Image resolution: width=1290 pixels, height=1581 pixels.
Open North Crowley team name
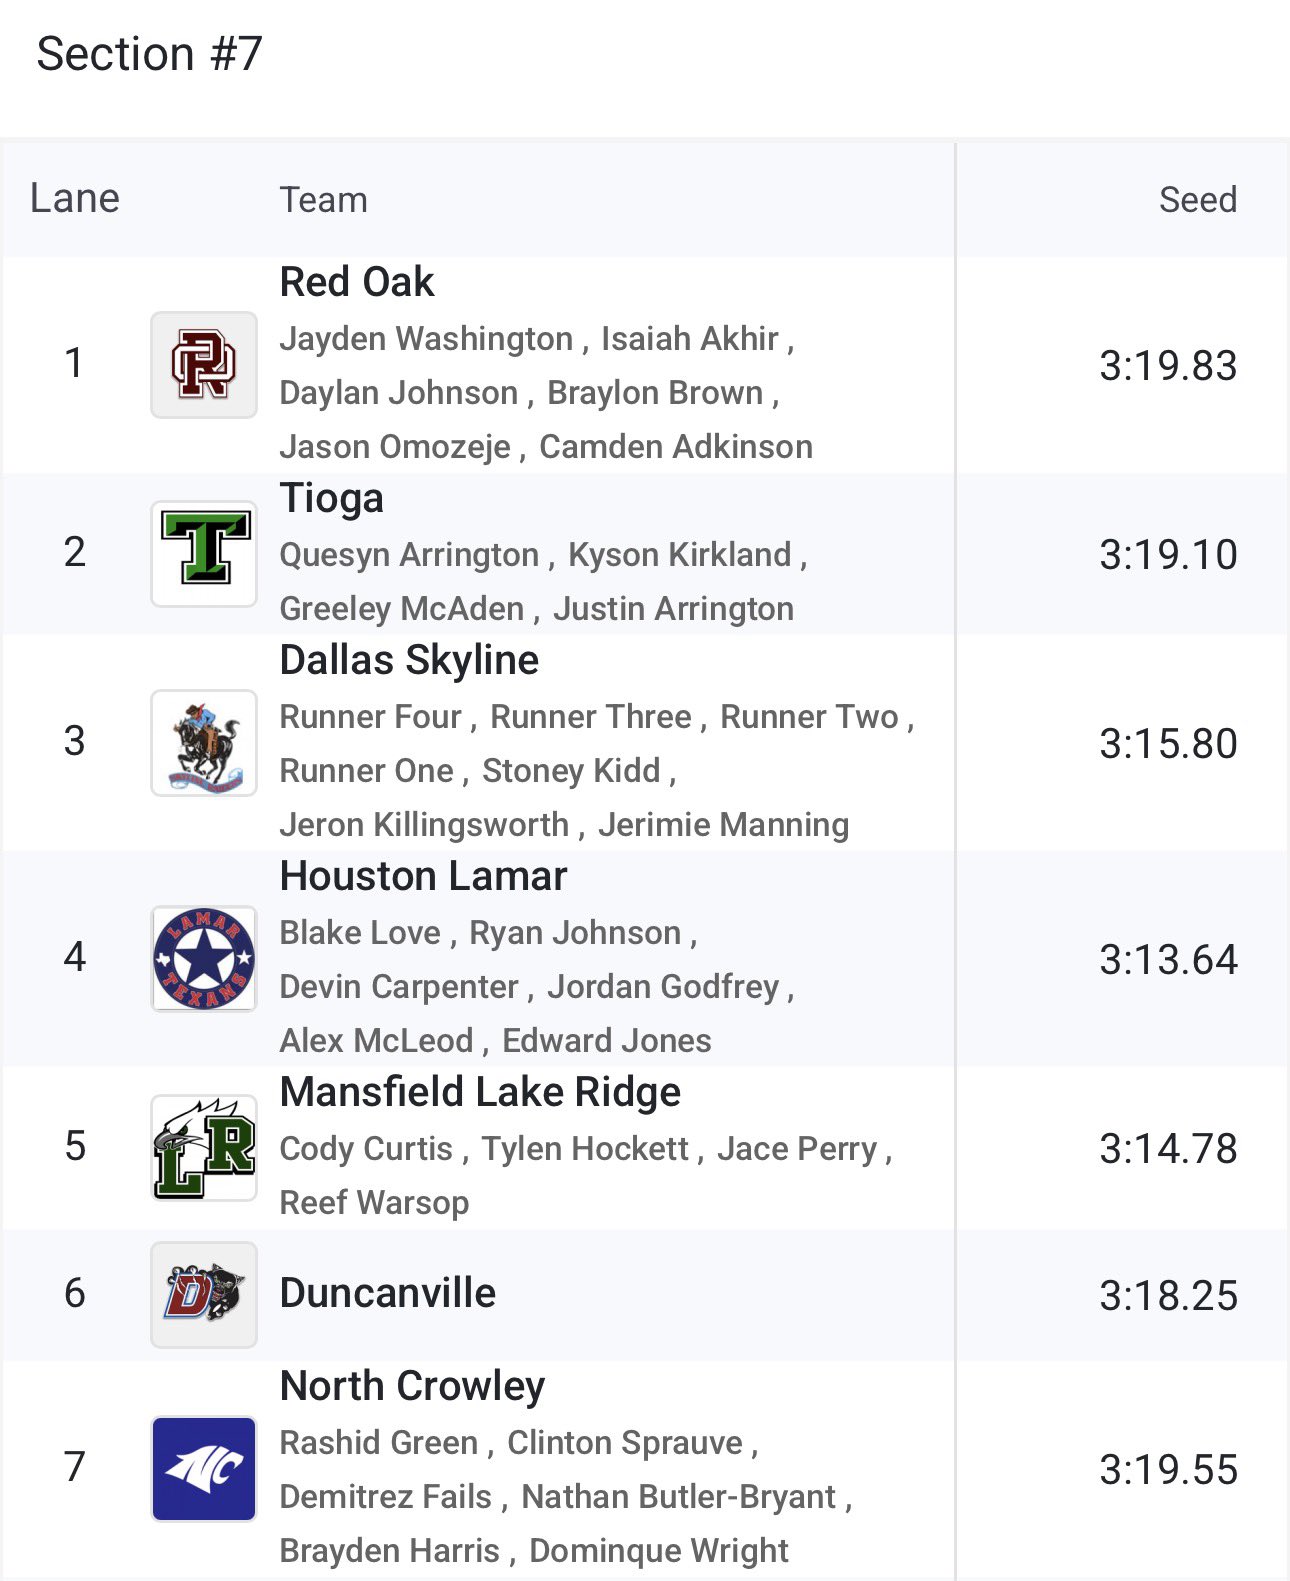coord(412,1386)
